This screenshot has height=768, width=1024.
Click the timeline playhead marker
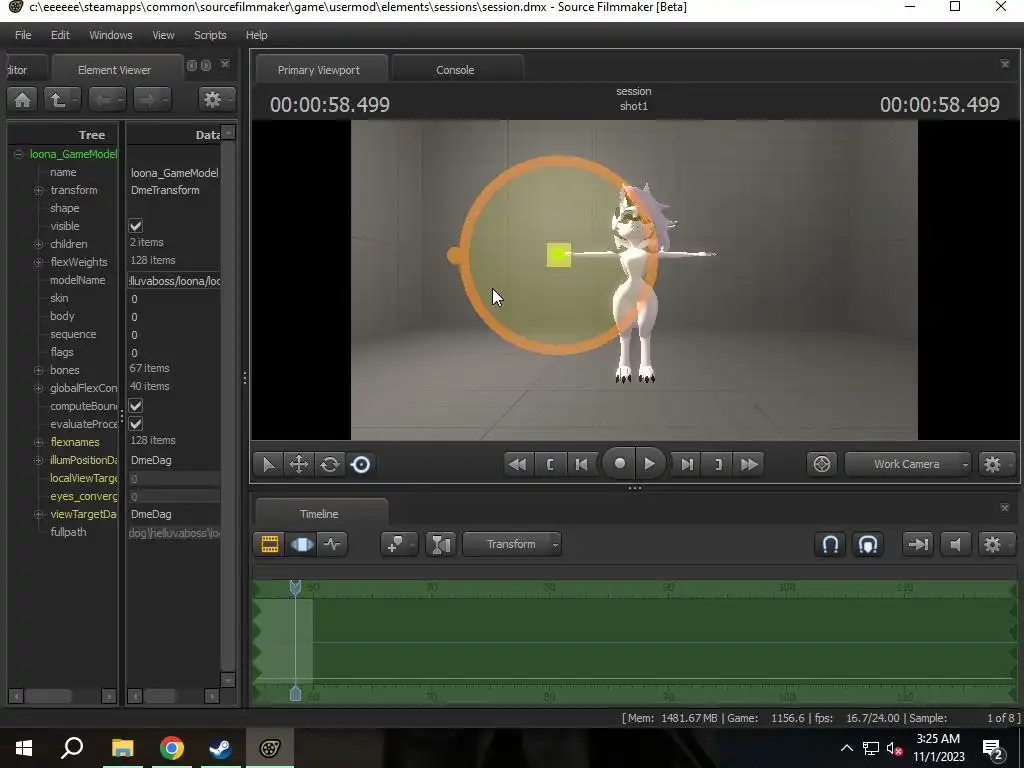pos(295,587)
